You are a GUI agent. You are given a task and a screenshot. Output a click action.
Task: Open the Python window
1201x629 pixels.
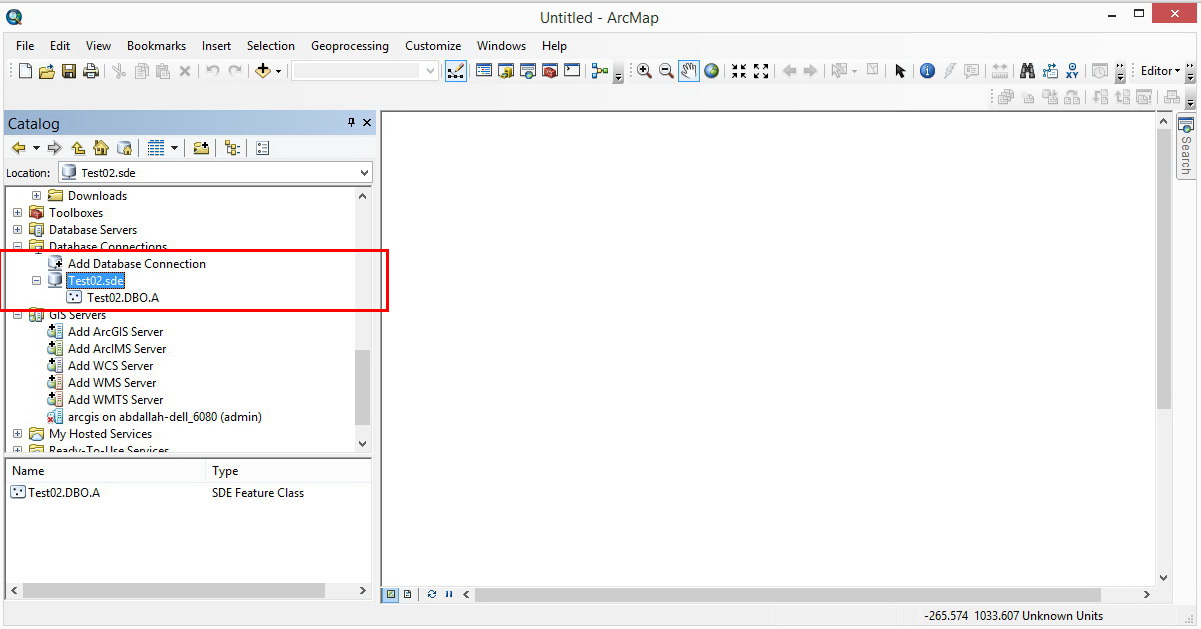(572, 71)
